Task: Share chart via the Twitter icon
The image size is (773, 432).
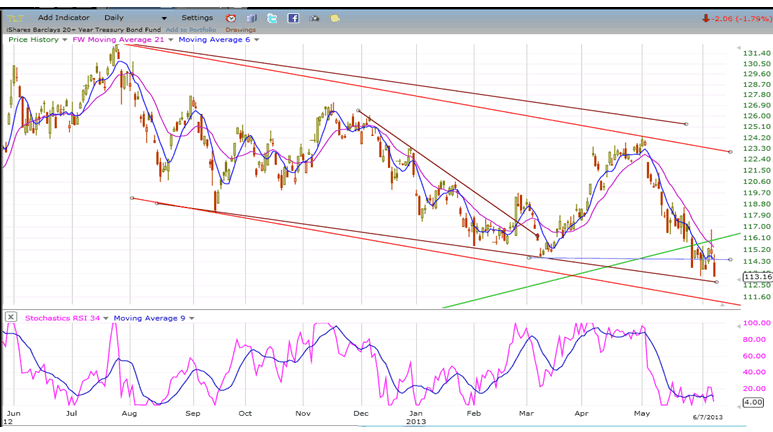Action: pyautogui.click(x=272, y=18)
